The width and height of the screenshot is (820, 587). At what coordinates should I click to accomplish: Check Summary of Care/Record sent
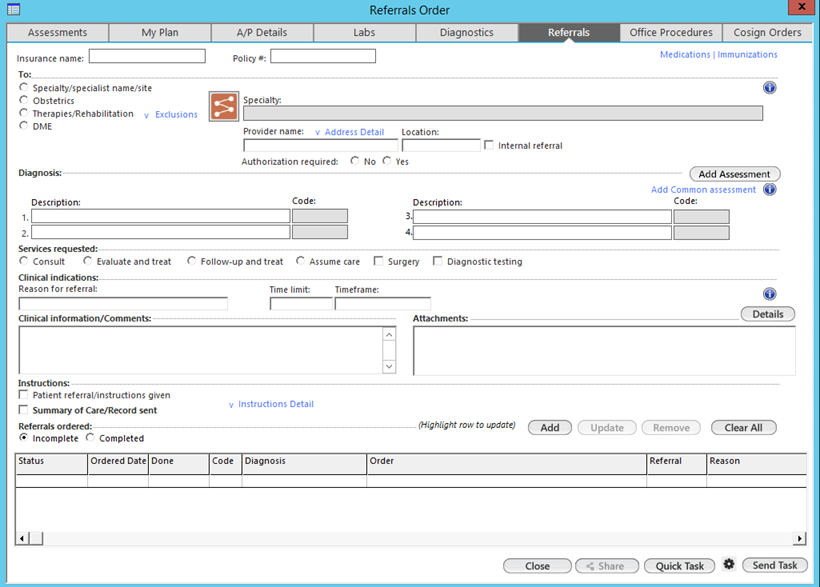coord(23,410)
